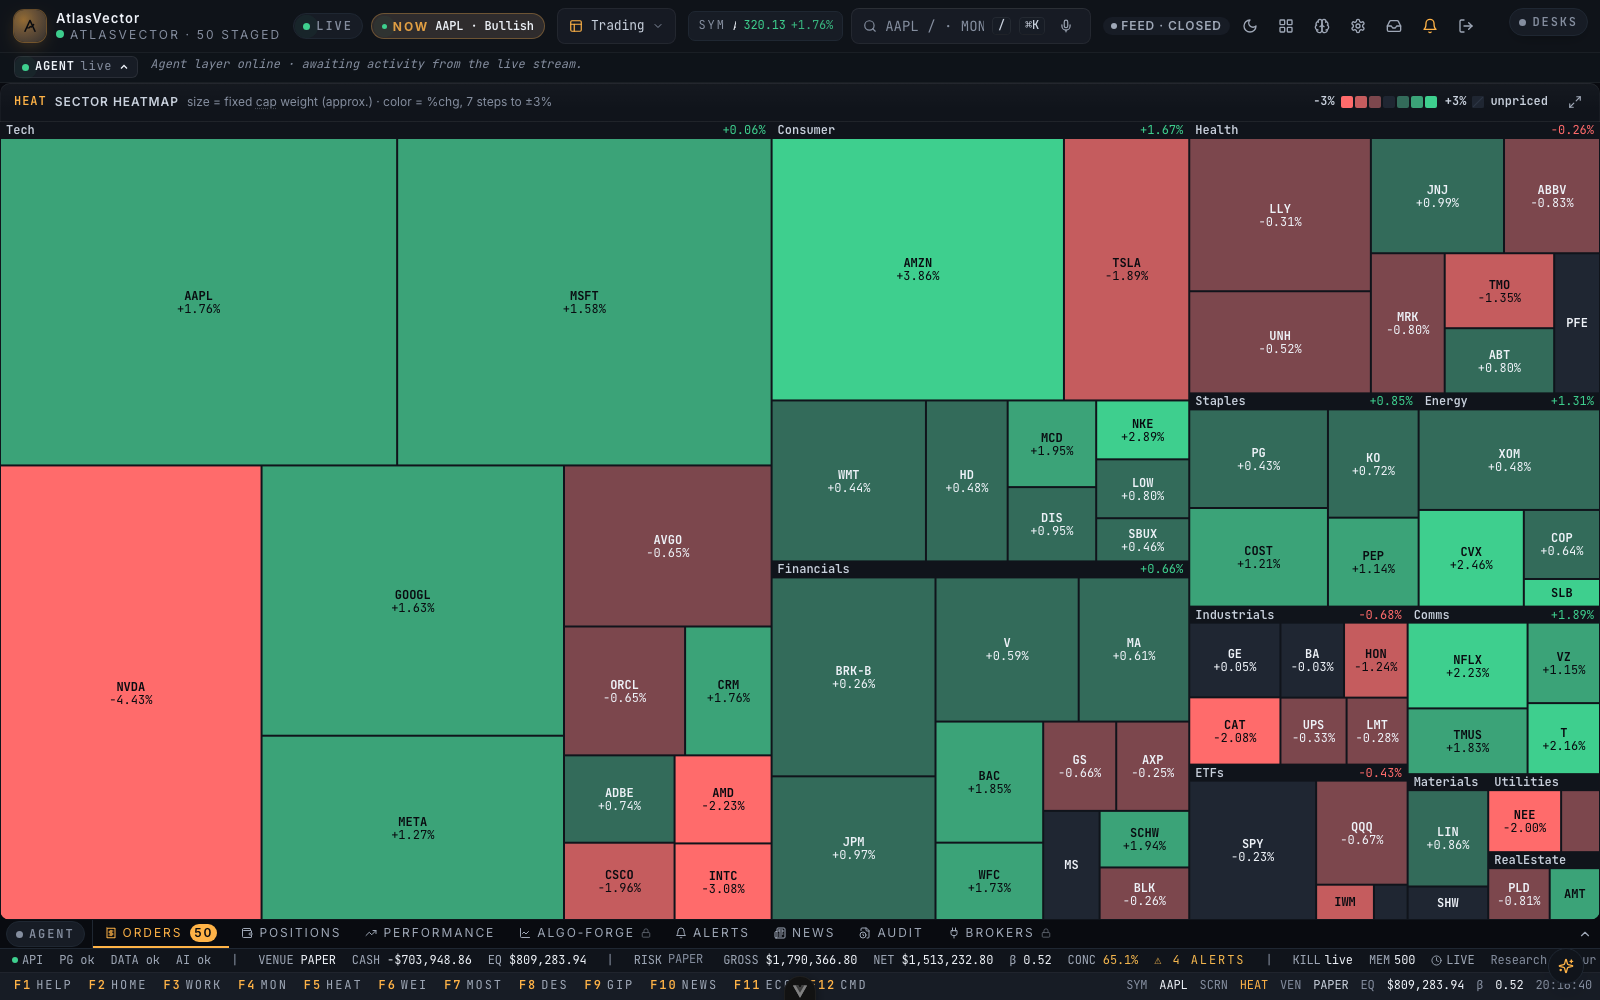Click the lock icon beside Brokers
Viewport: 1600px width, 1000px height.
click(1046, 933)
